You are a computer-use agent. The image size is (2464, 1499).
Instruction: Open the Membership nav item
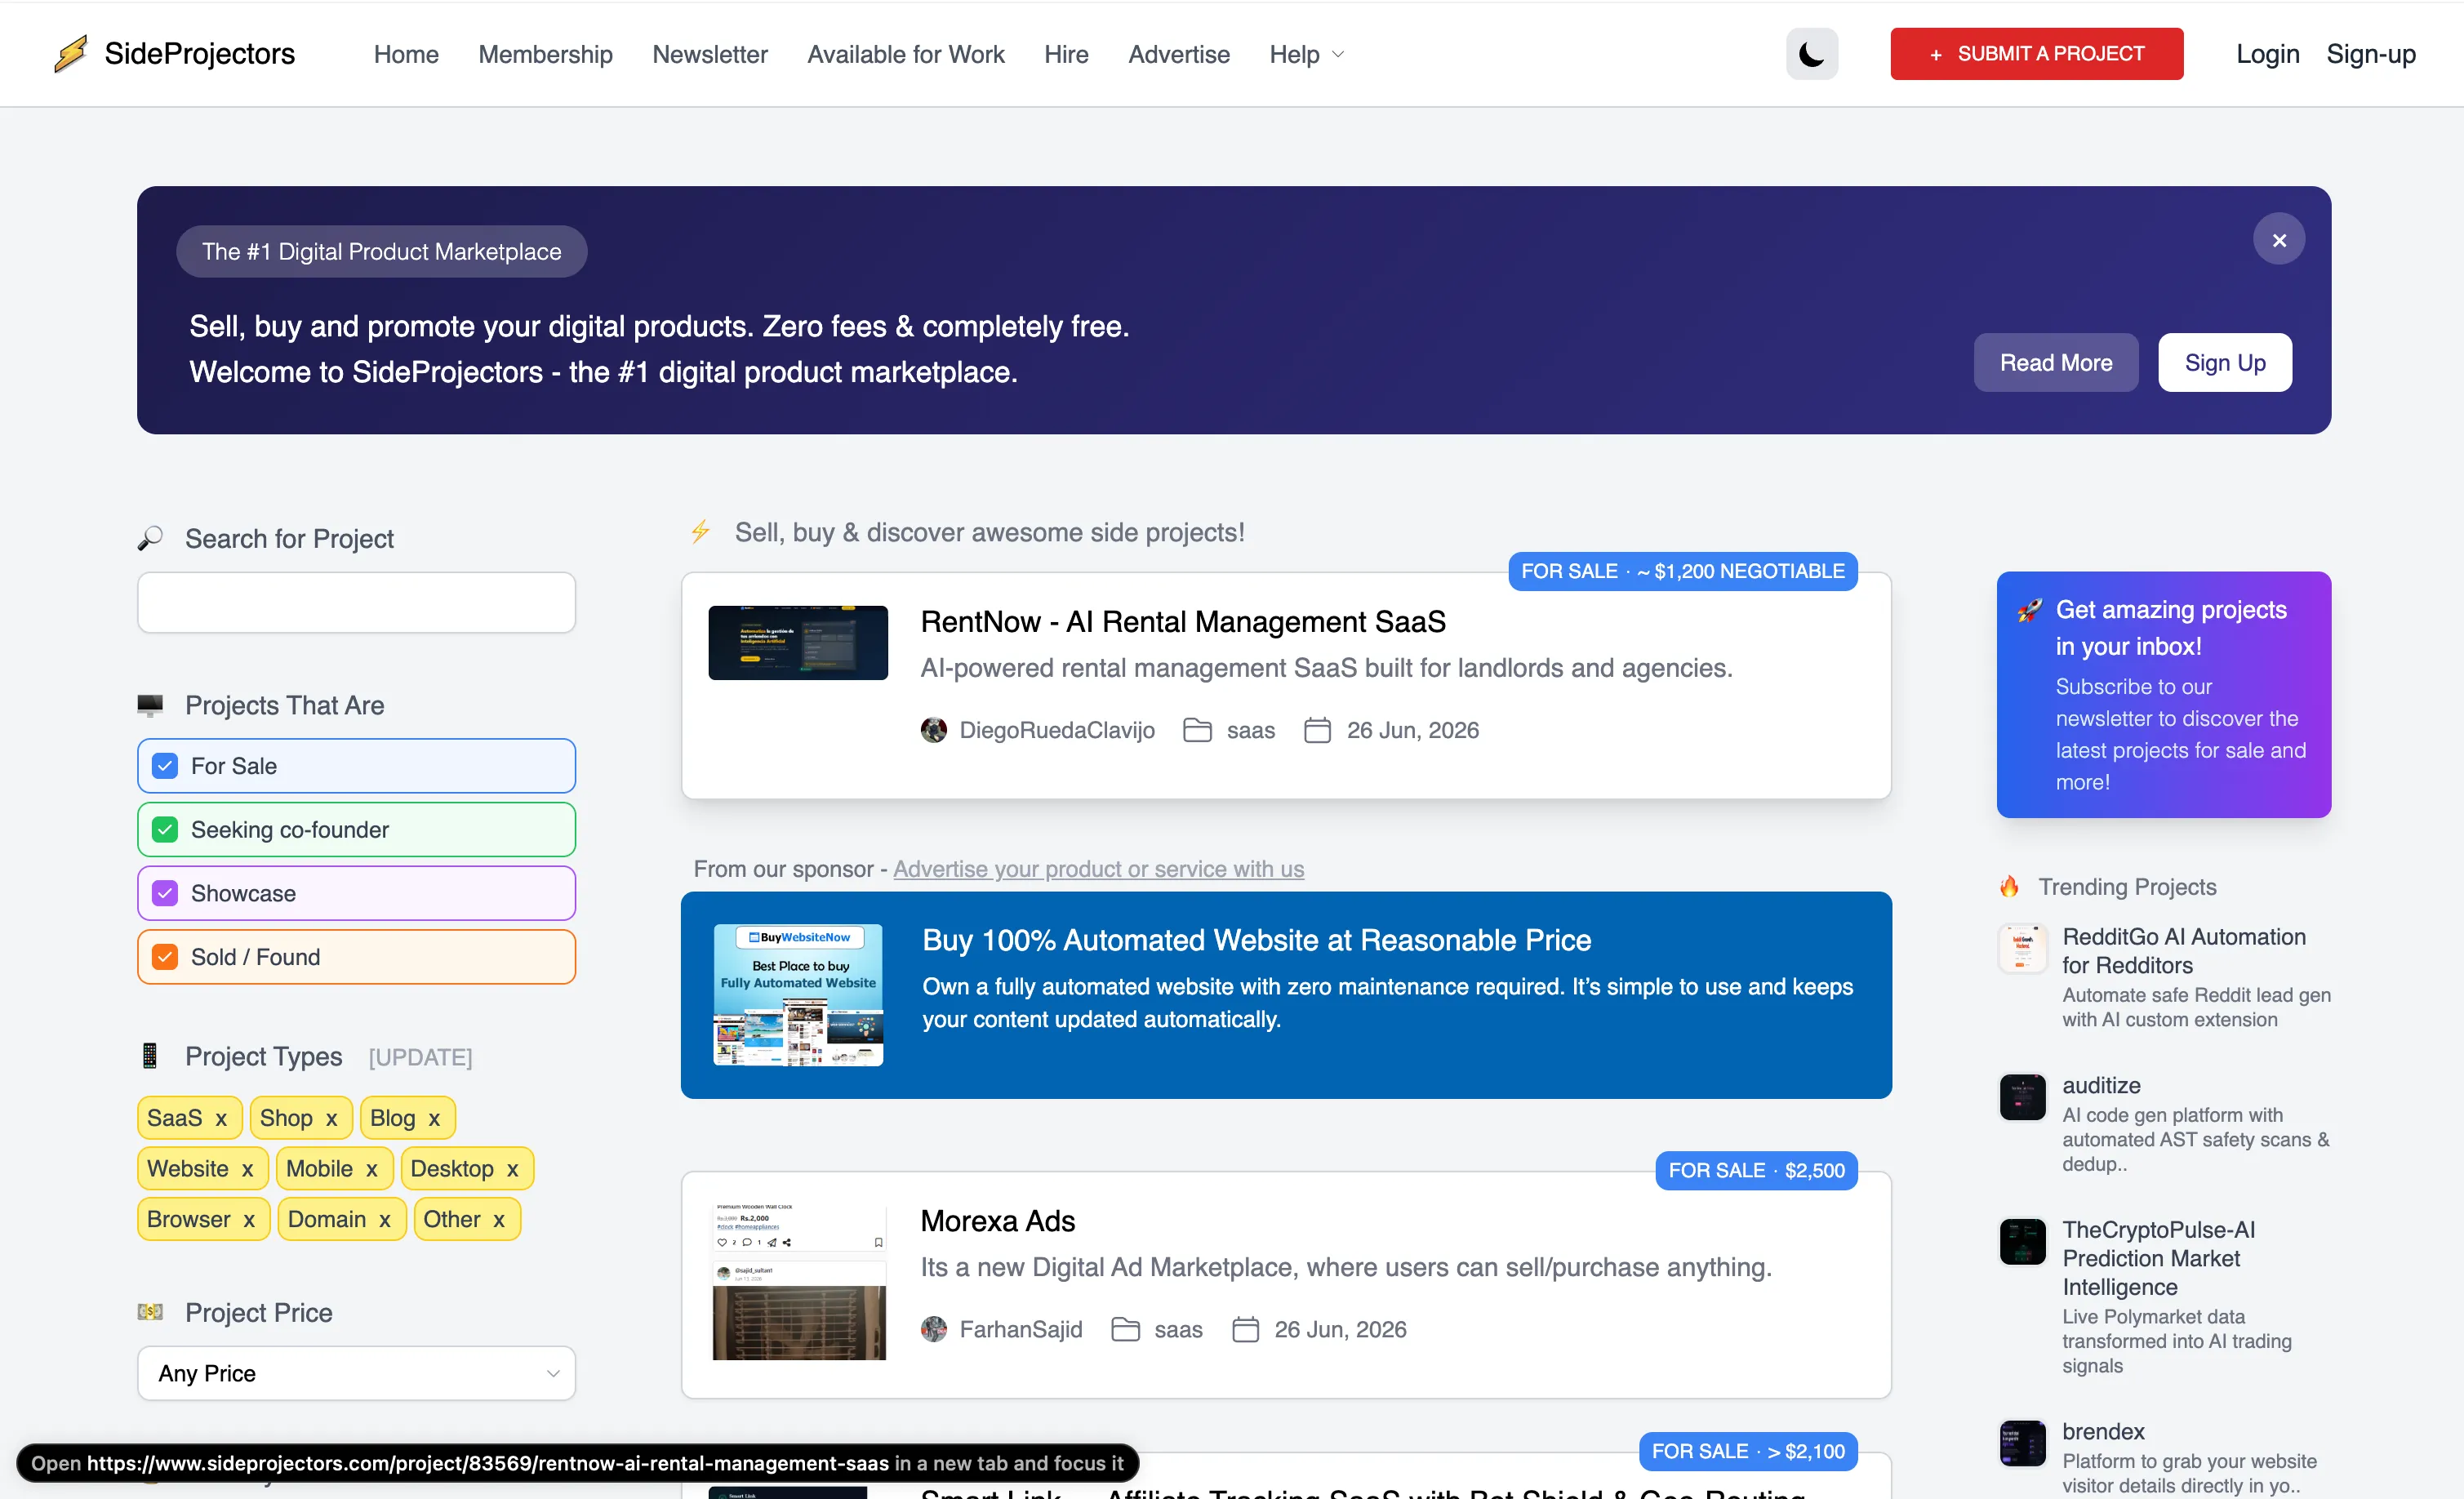coord(545,54)
